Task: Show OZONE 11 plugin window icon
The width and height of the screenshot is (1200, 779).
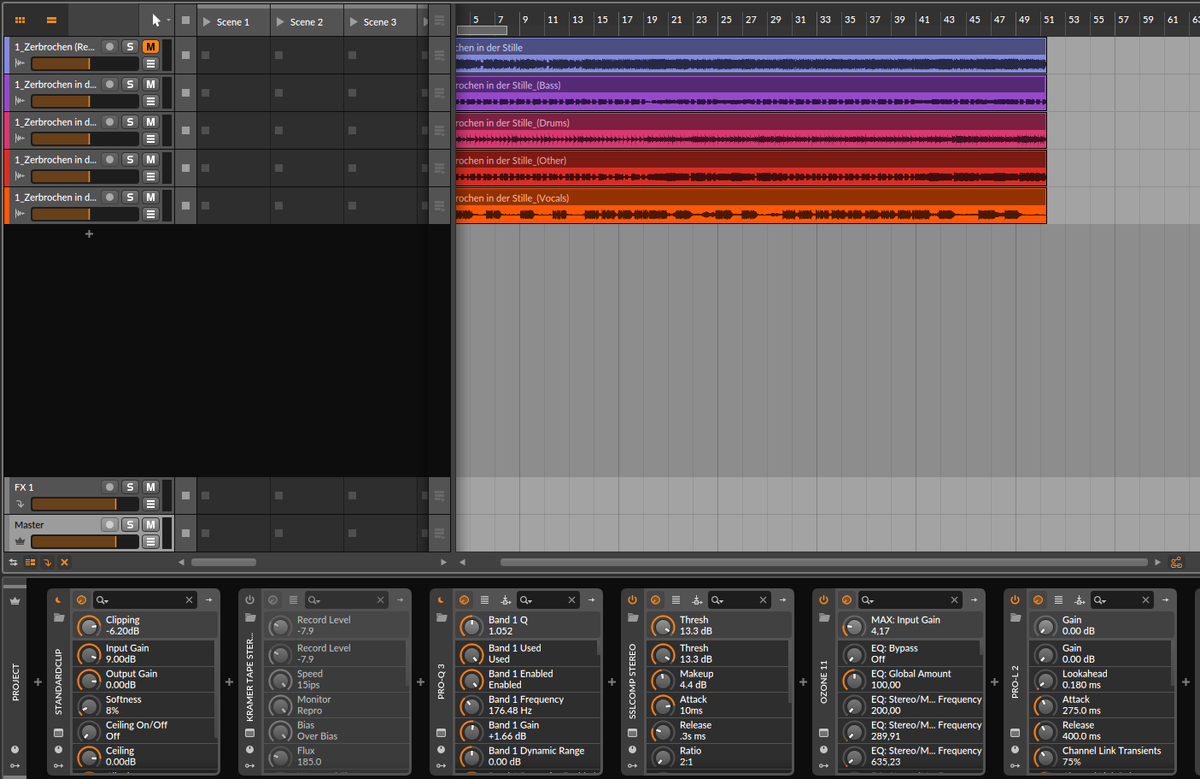Action: pos(823,733)
